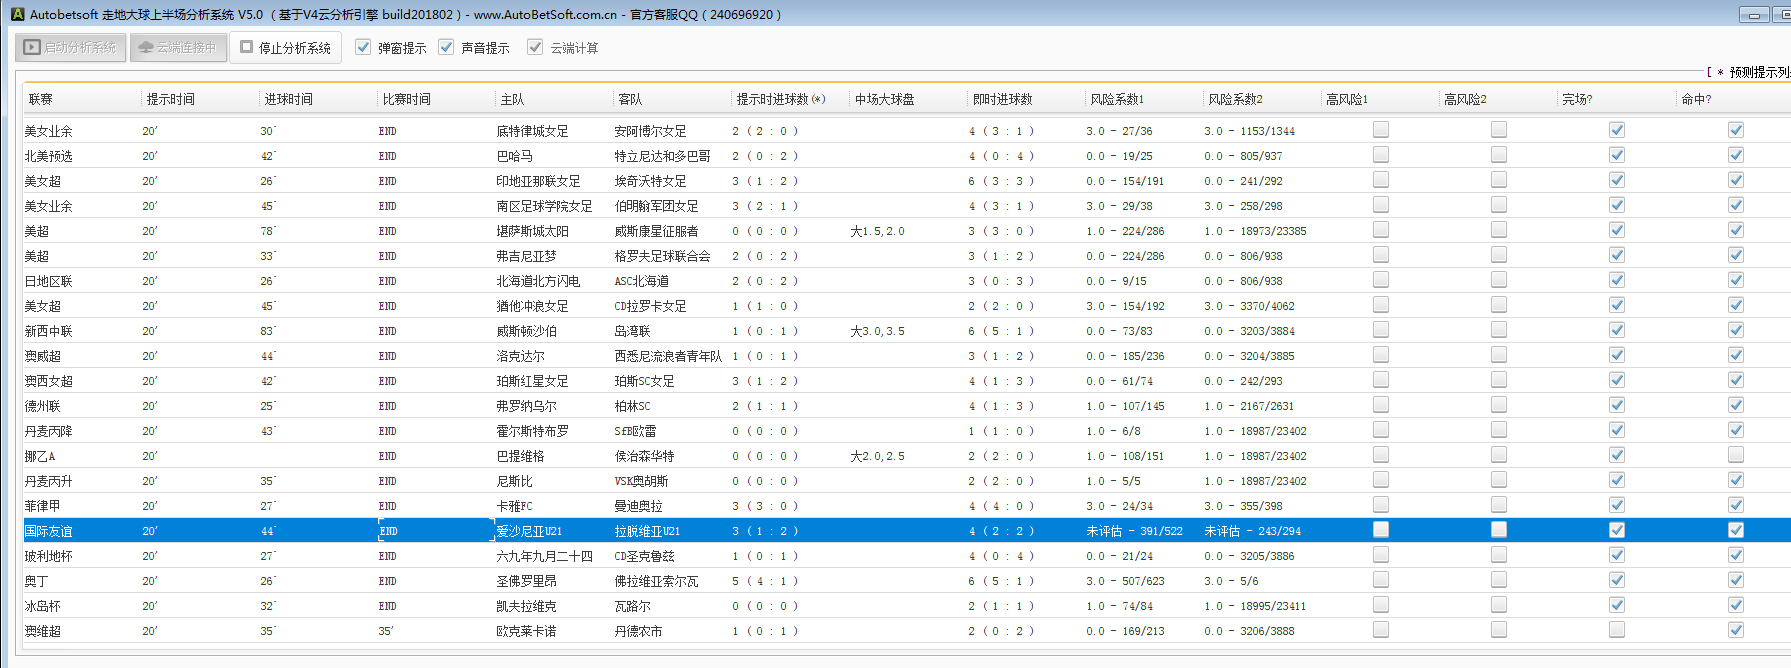1791x668 pixels.
Task: Click the Autobetsoft app icon in title bar
Action: [17, 14]
